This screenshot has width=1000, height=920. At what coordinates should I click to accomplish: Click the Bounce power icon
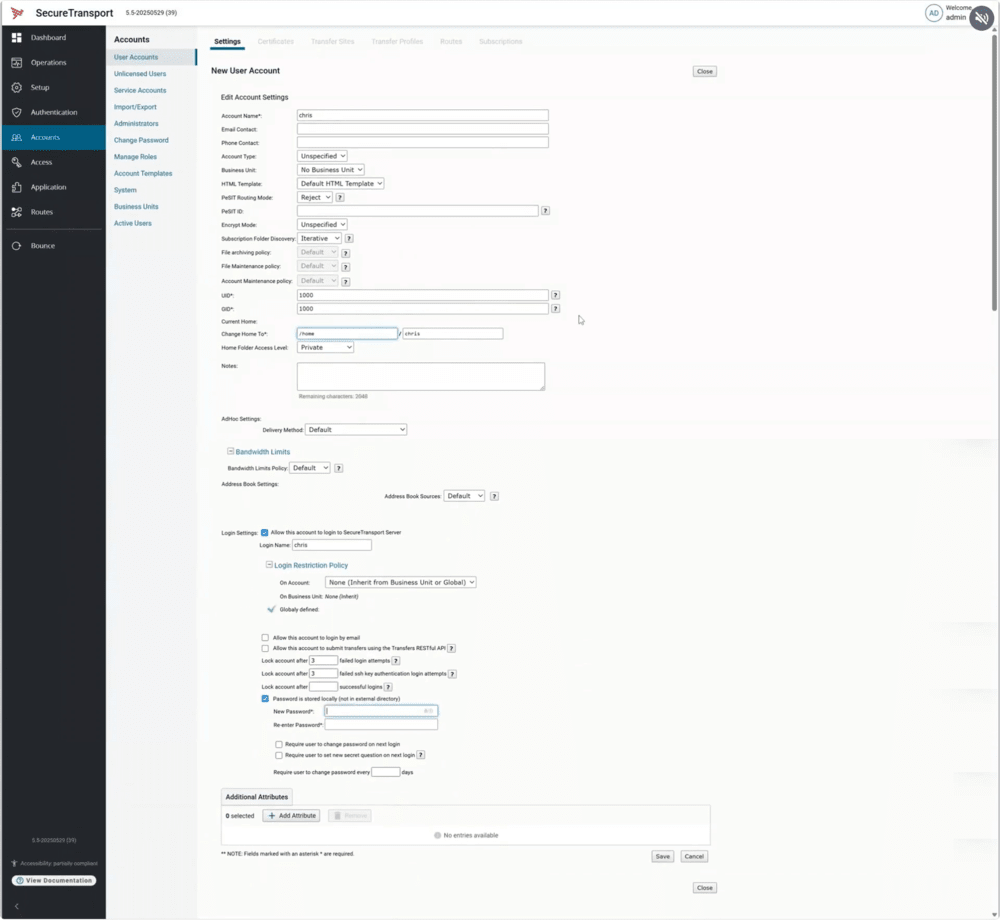click(17, 245)
